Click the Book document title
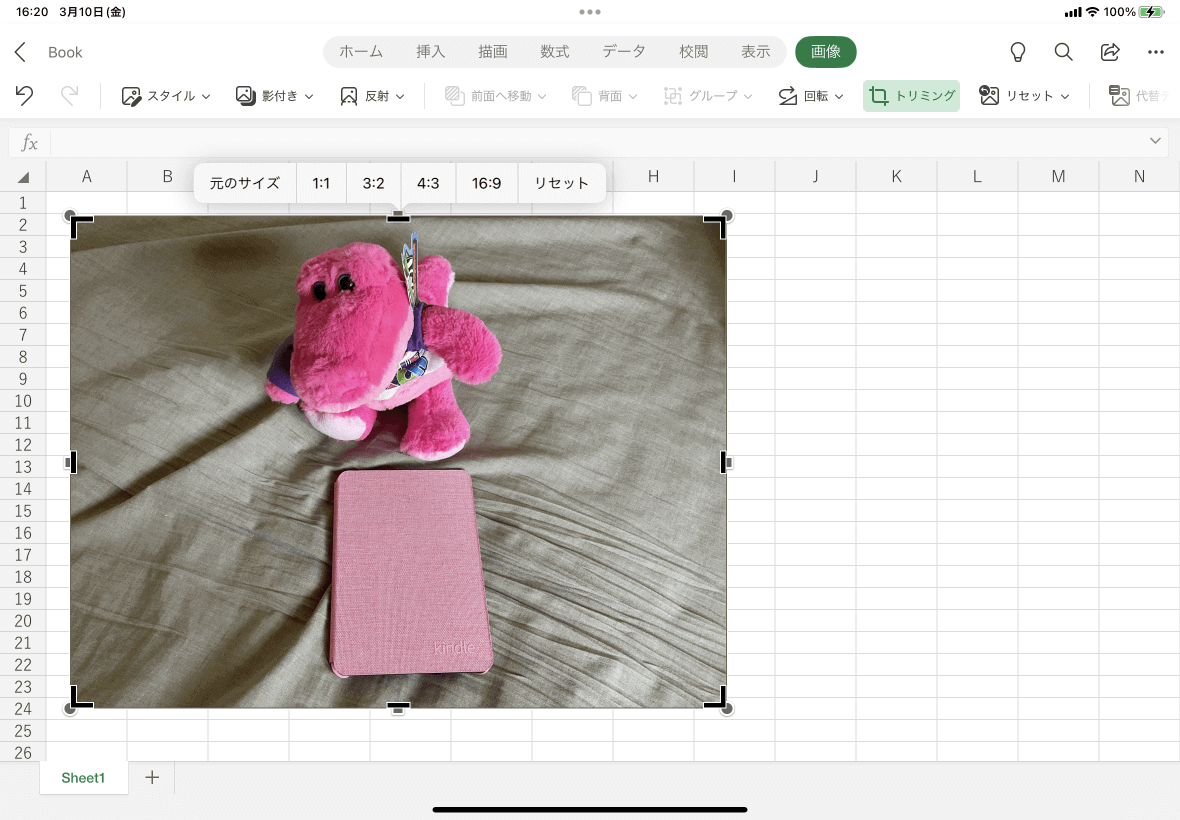Image resolution: width=1180 pixels, height=820 pixels. tap(65, 52)
